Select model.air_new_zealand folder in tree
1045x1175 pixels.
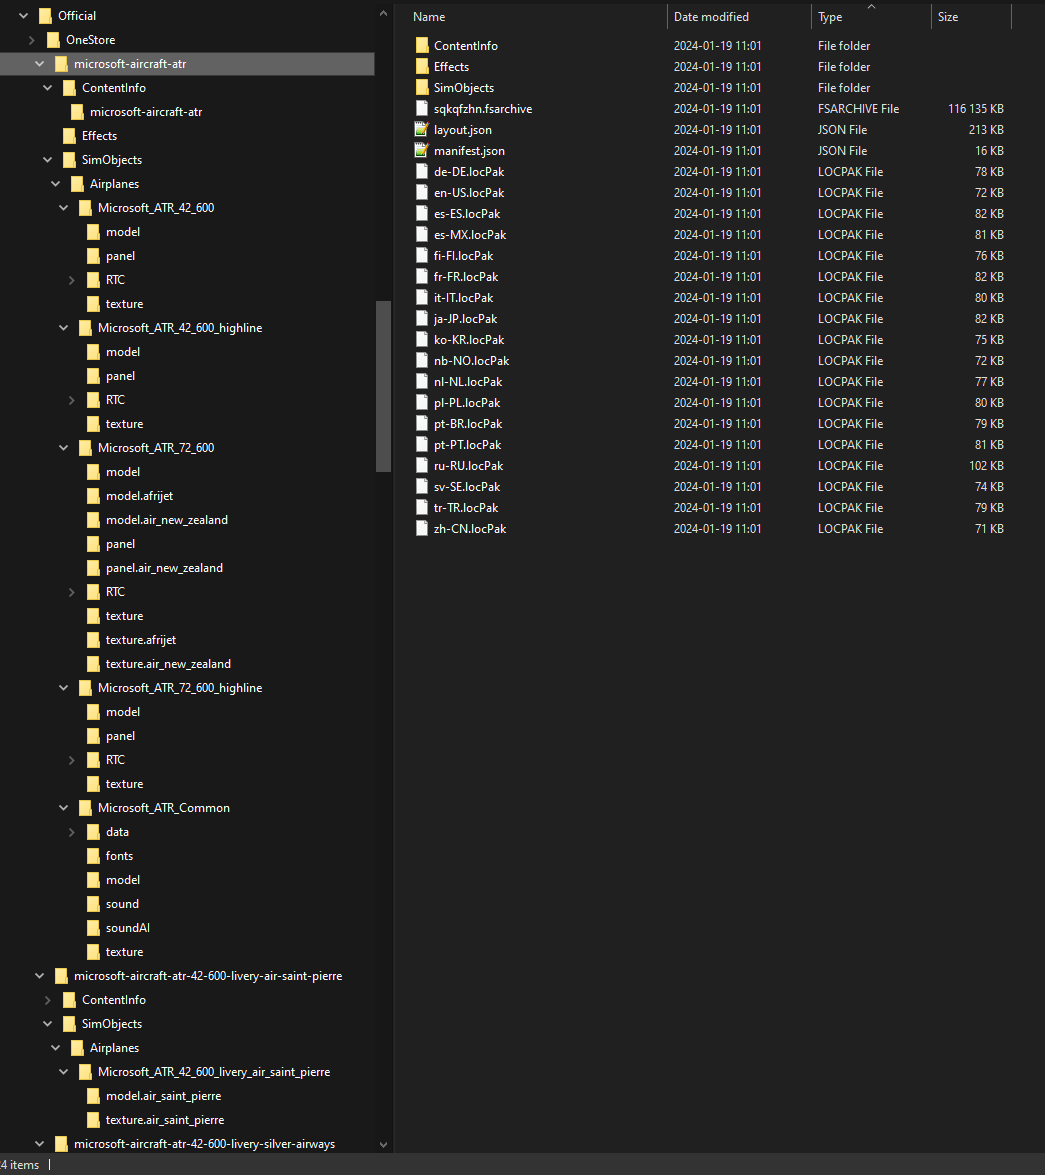click(x=166, y=520)
